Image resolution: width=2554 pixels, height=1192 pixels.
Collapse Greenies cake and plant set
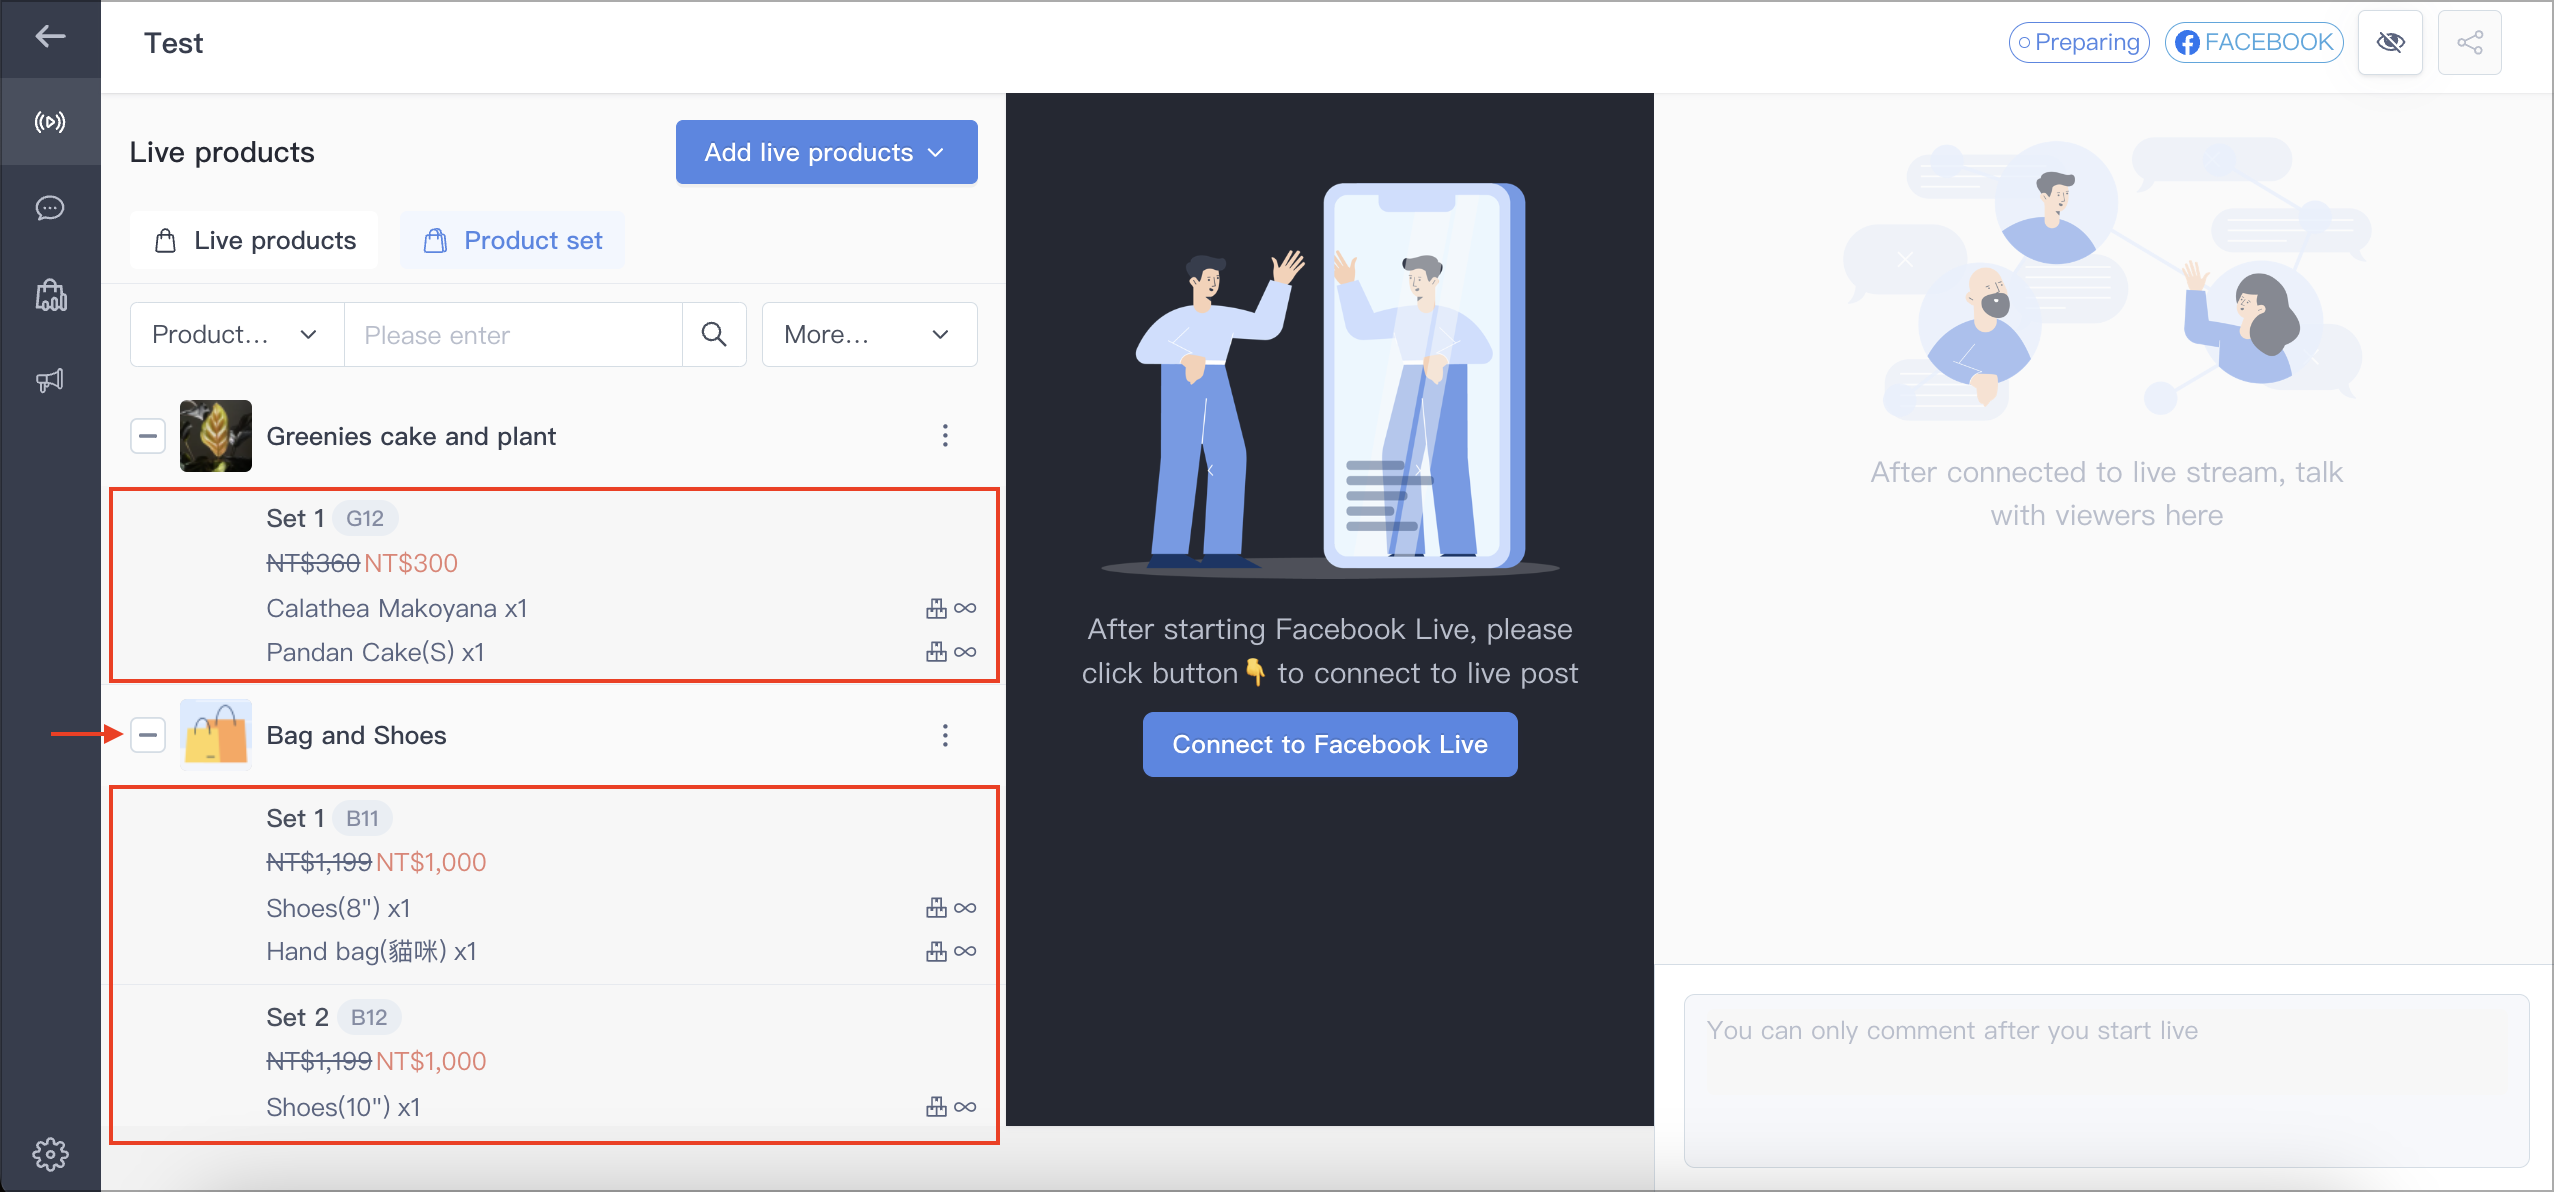pos(148,436)
